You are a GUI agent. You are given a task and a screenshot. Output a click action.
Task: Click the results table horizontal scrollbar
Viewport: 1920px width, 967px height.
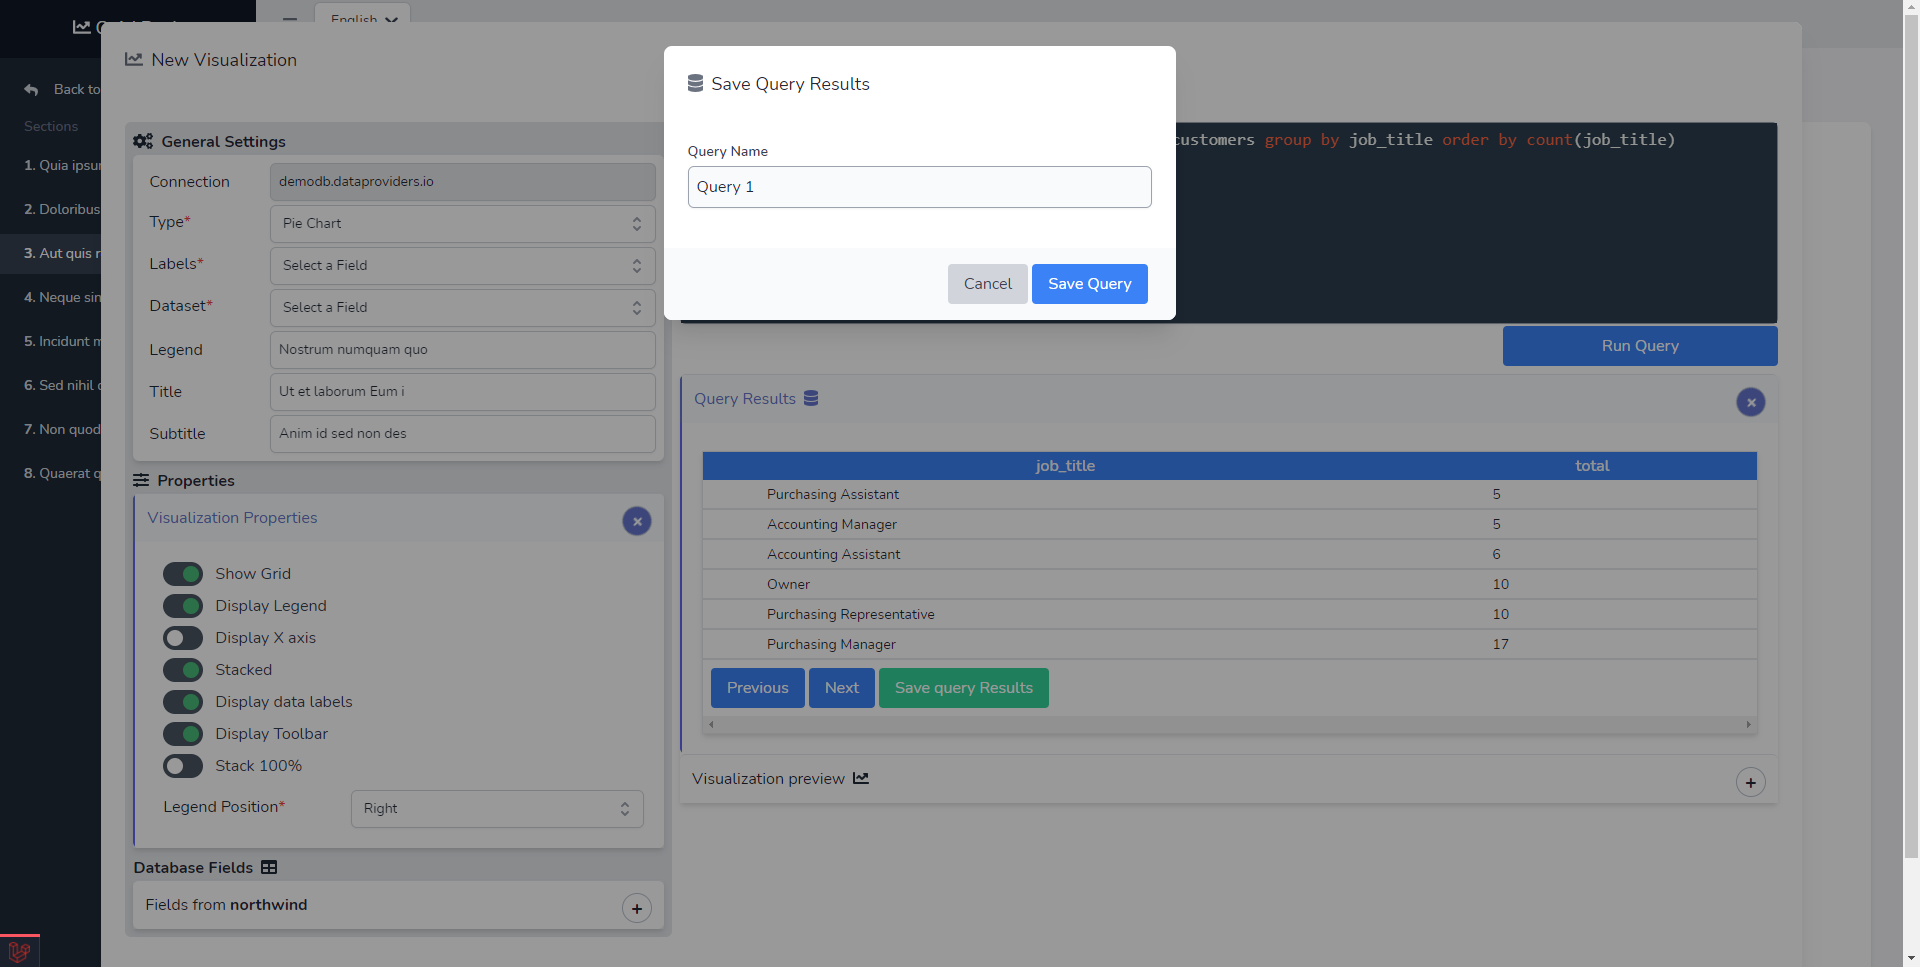click(x=1229, y=724)
